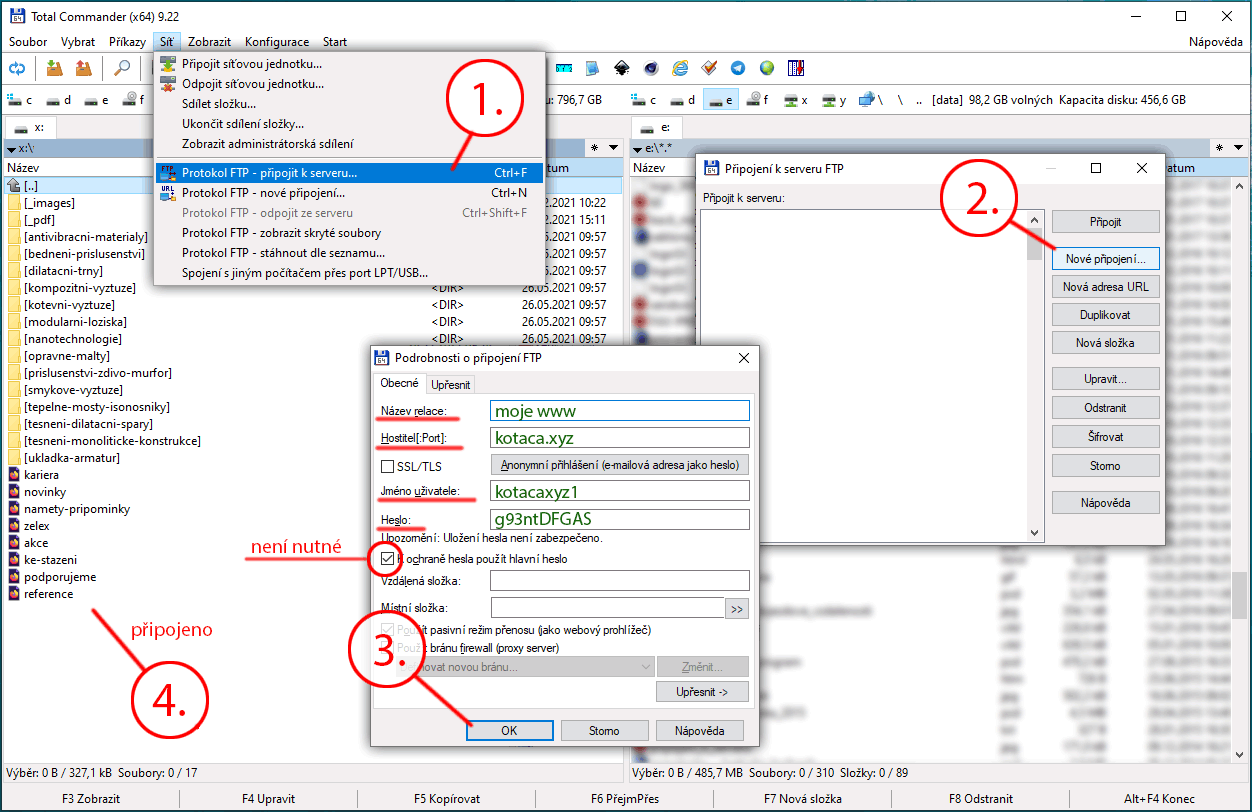This screenshot has width=1252, height=812.
Task: Select 'Protokol FTP - nové připojení...' menu item
Action: (x=263, y=193)
